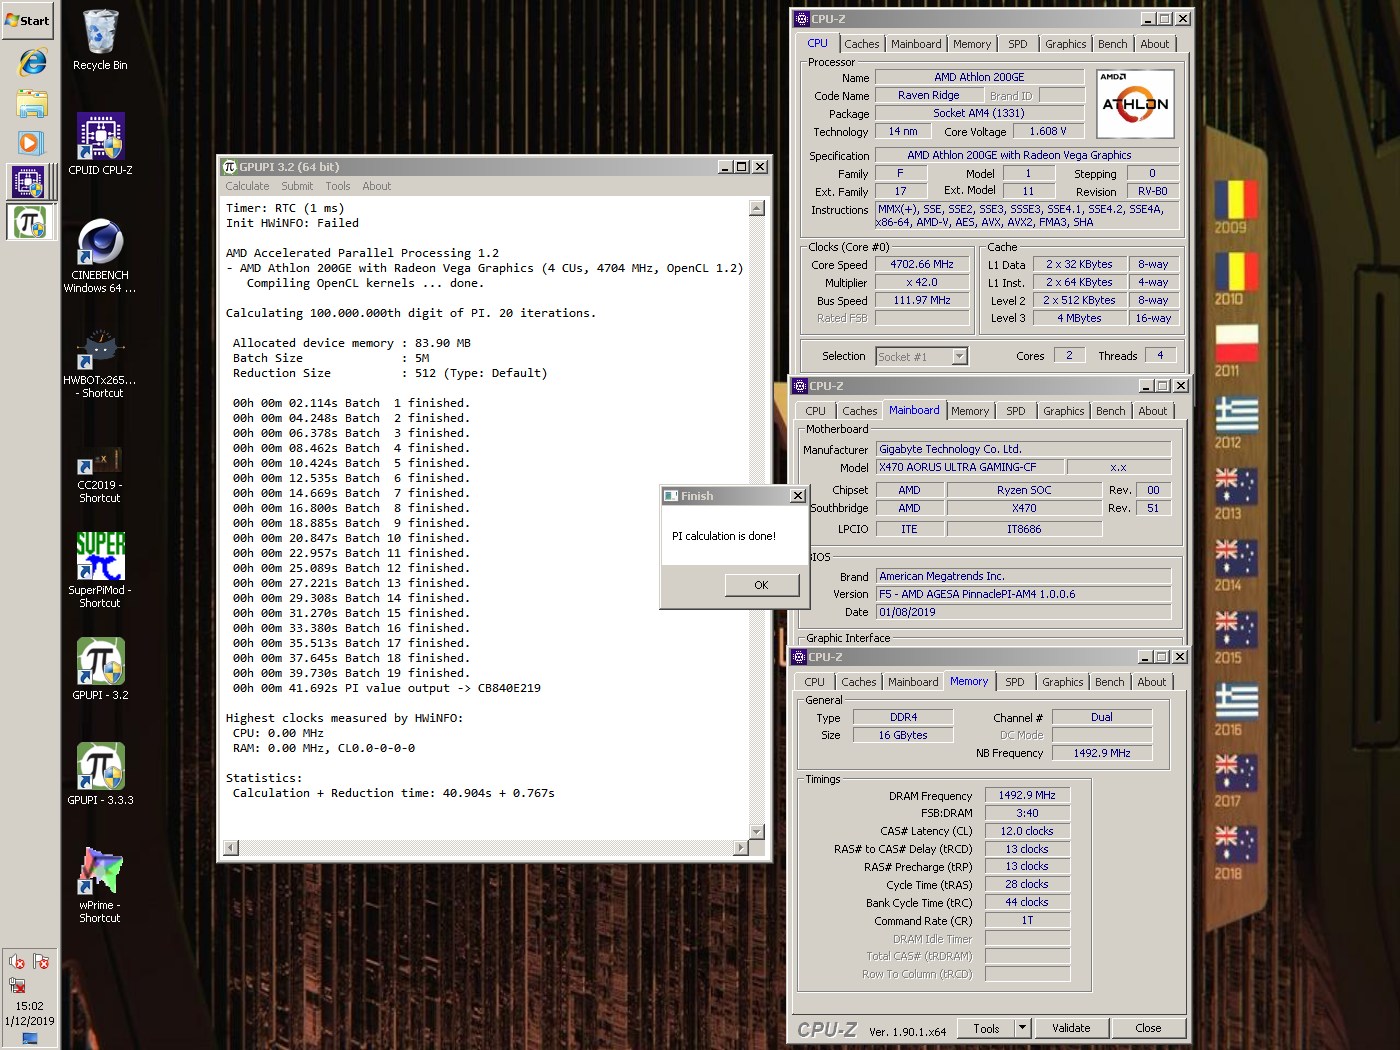Click OK in the Finish dialog

pyautogui.click(x=762, y=585)
